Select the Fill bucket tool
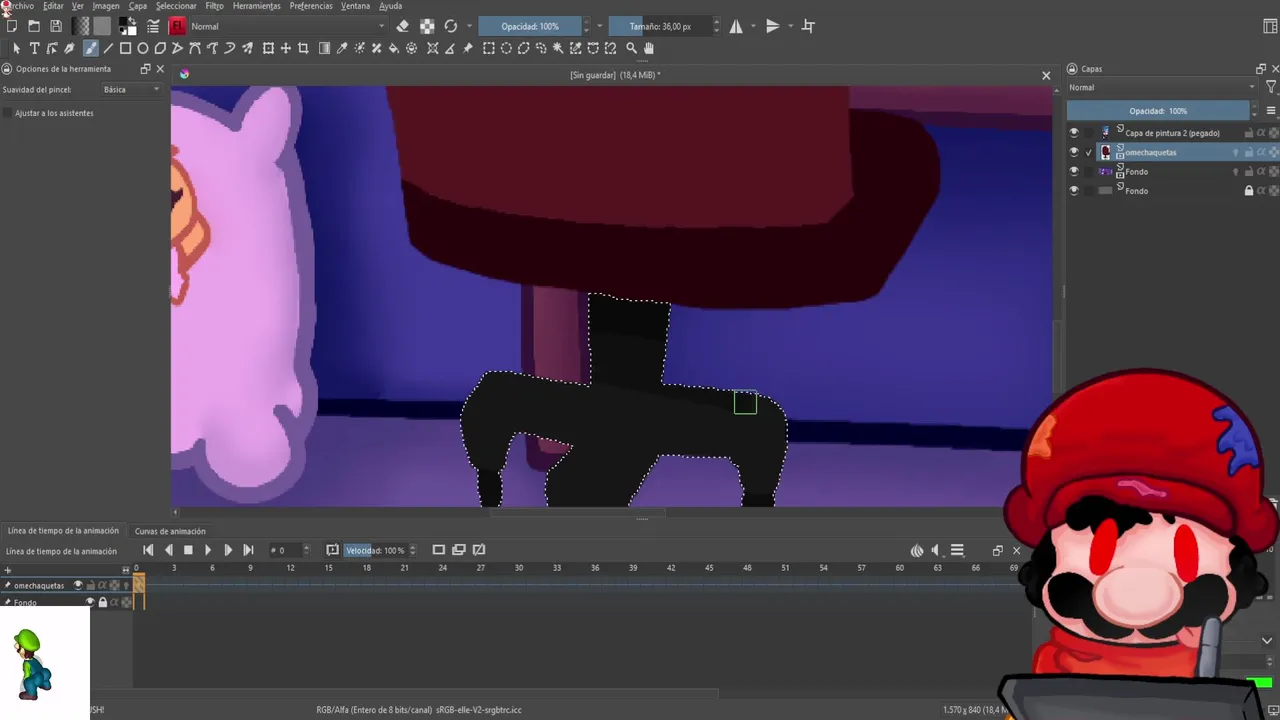Image resolution: width=1280 pixels, height=720 pixels. (394, 48)
